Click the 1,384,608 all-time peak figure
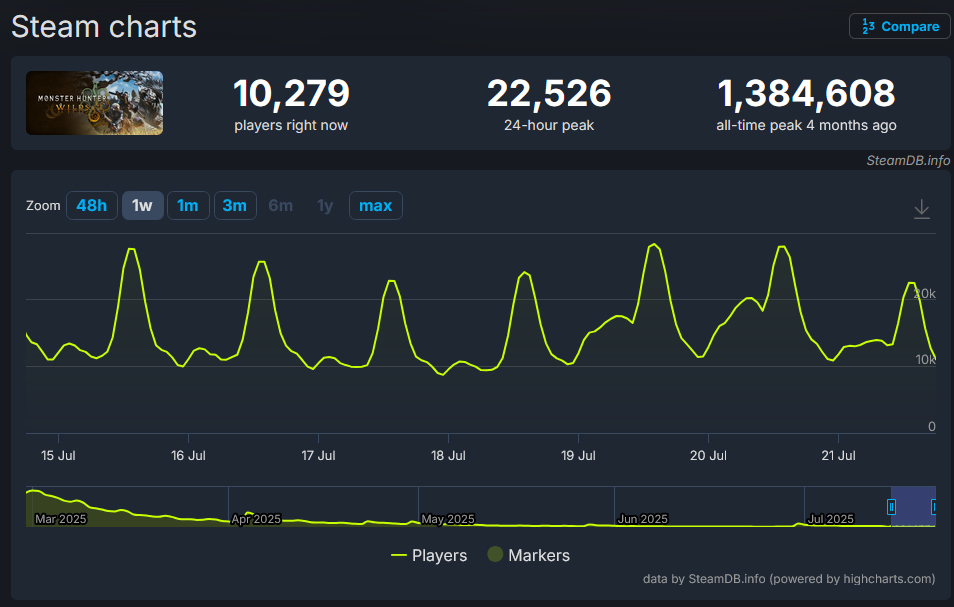Viewport: 954px width, 607px height. pos(806,93)
